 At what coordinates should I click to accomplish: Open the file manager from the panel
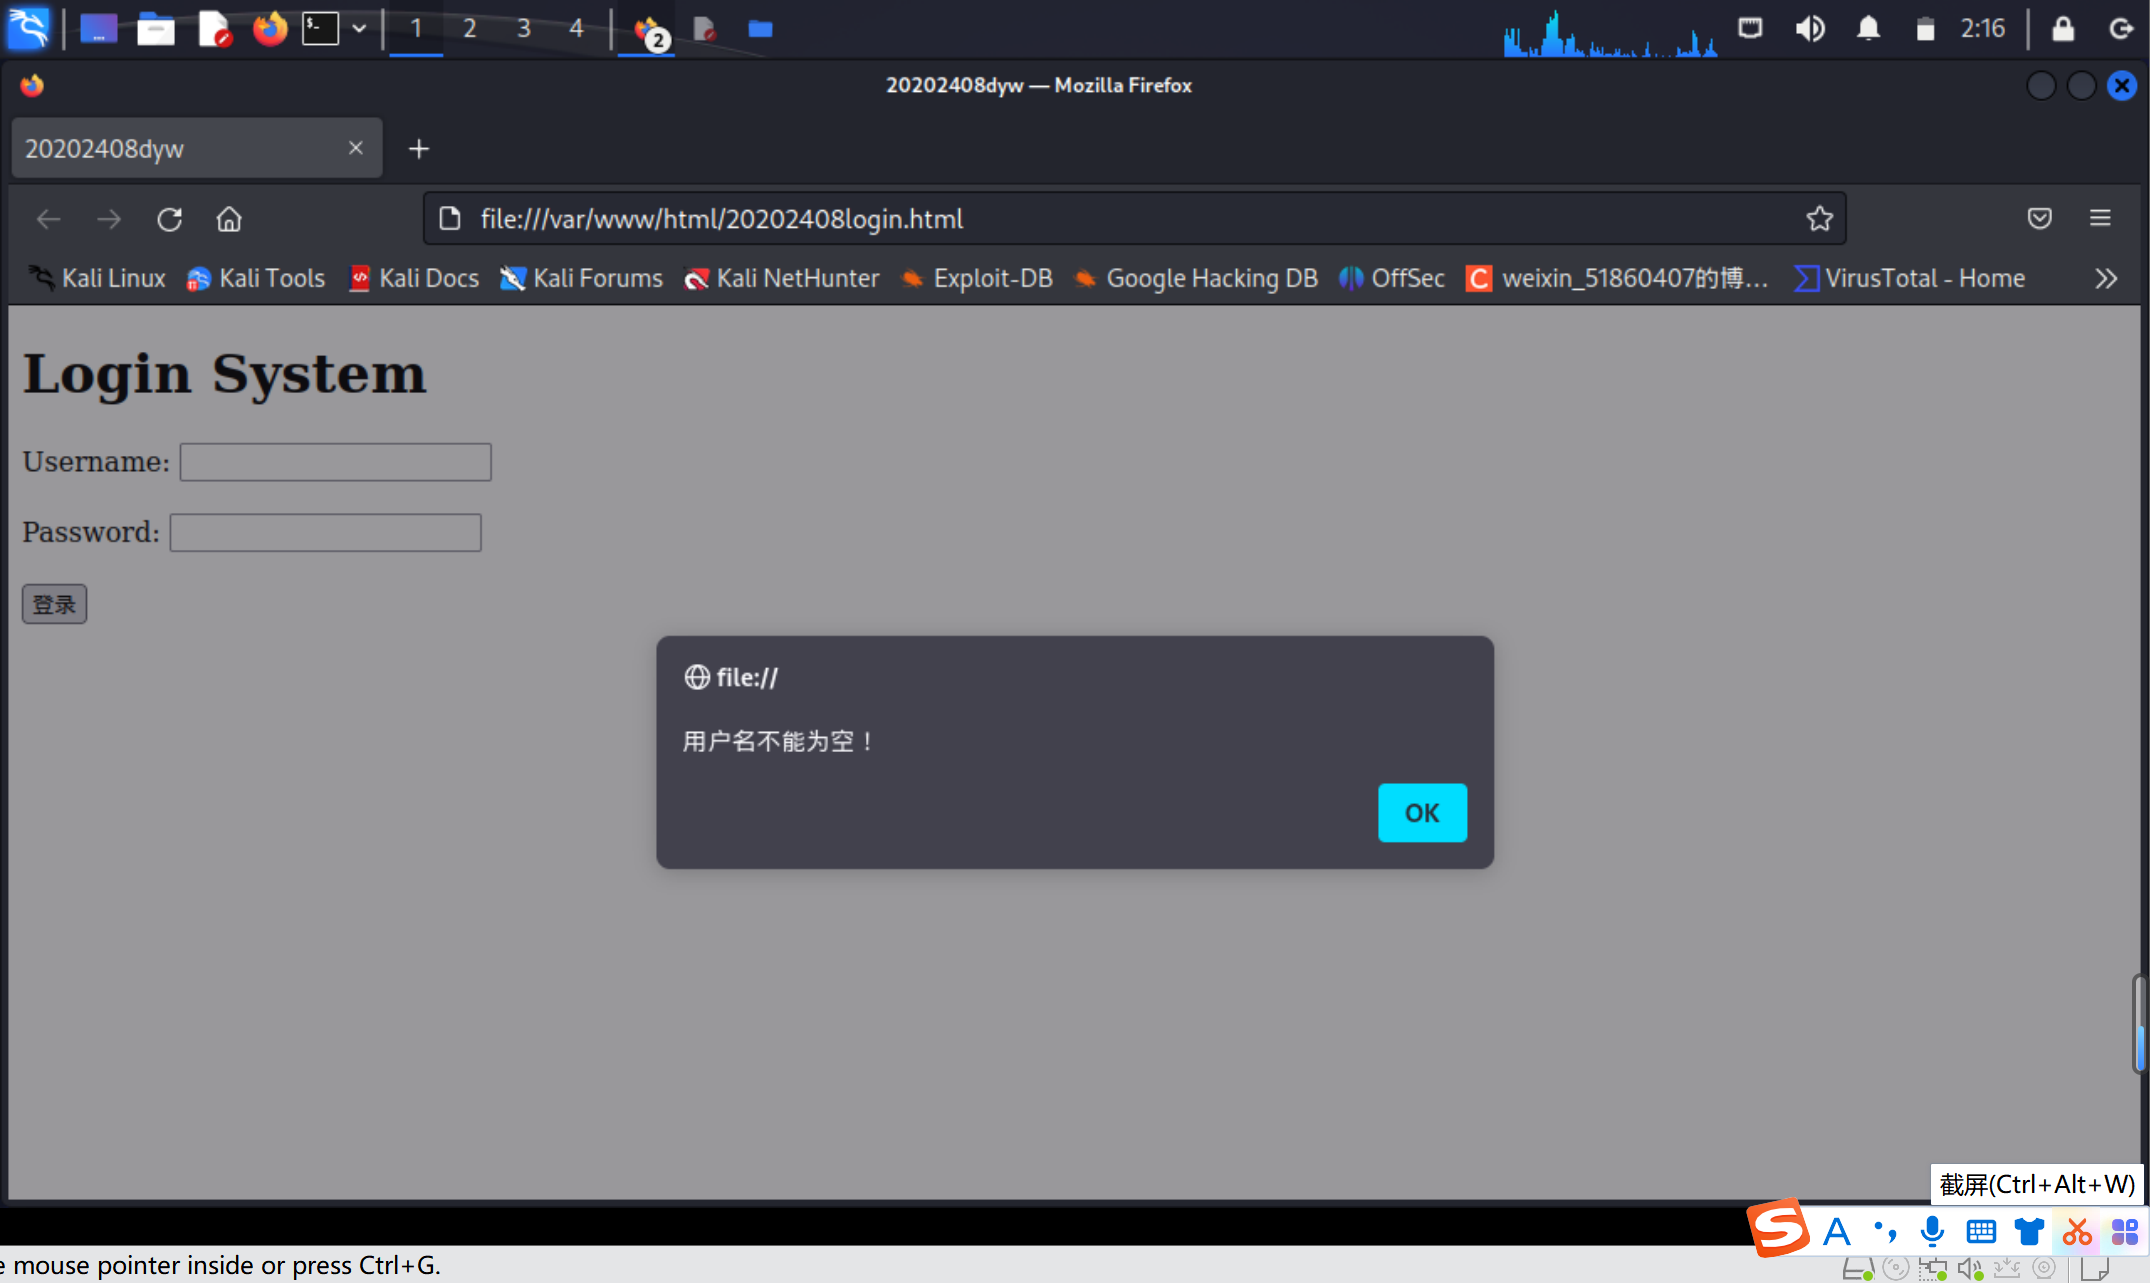pos(155,29)
